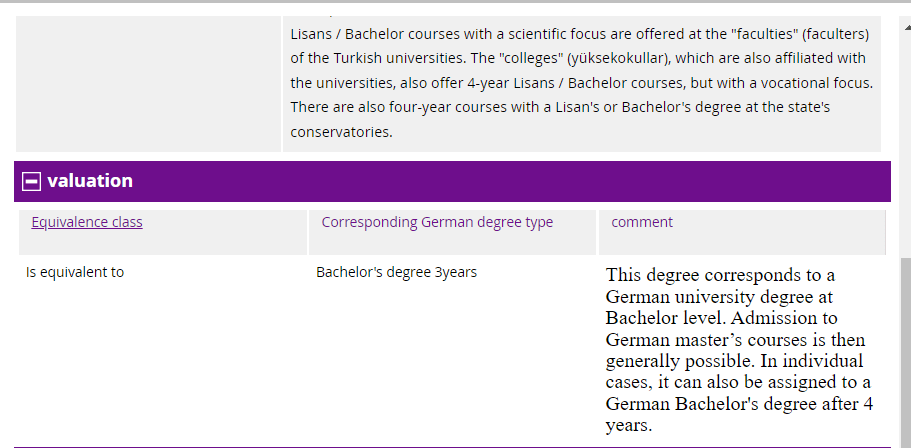This screenshot has width=911, height=448.
Task: Click the 'valuation' section heading text
Action: (x=90, y=181)
